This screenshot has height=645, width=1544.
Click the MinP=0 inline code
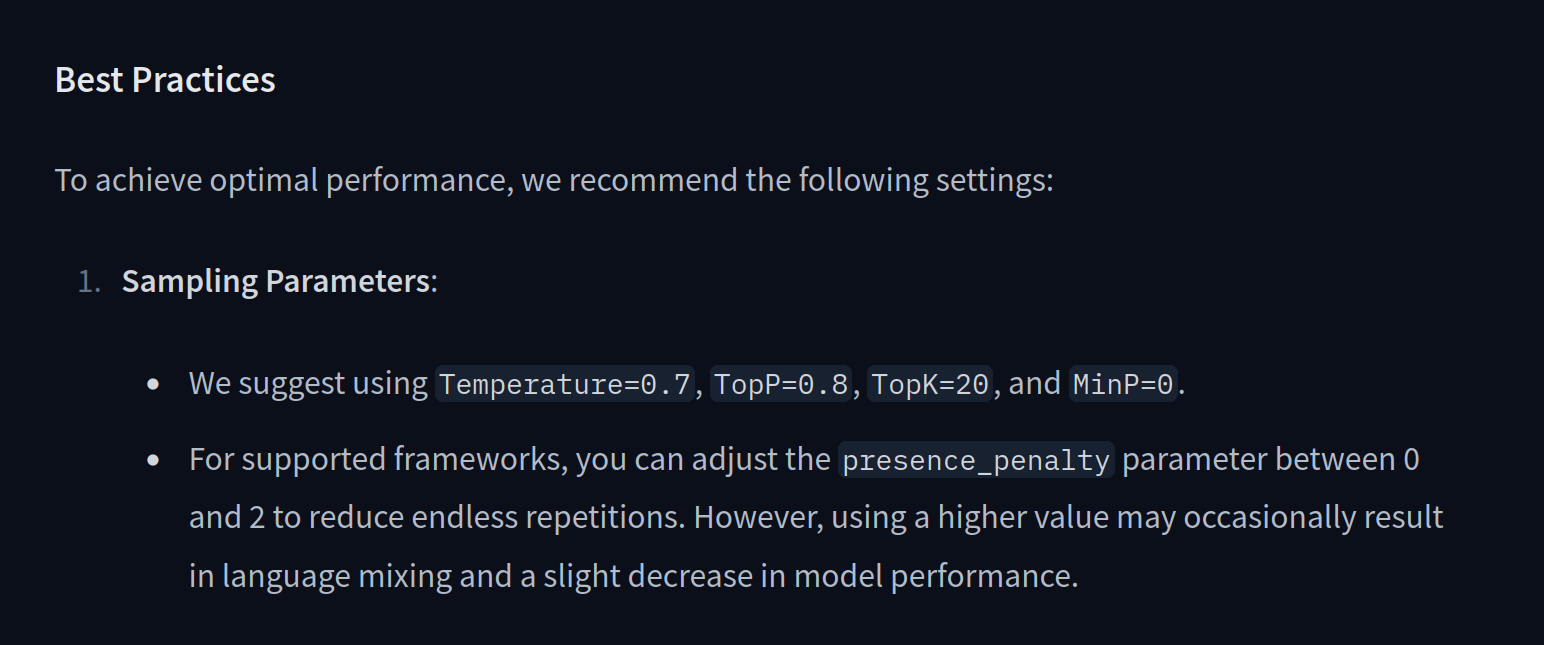tap(1123, 384)
